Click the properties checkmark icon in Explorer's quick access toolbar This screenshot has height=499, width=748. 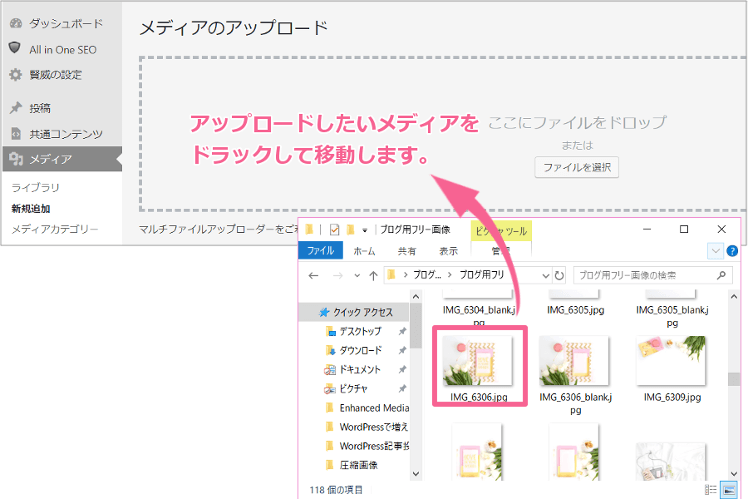(x=334, y=230)
